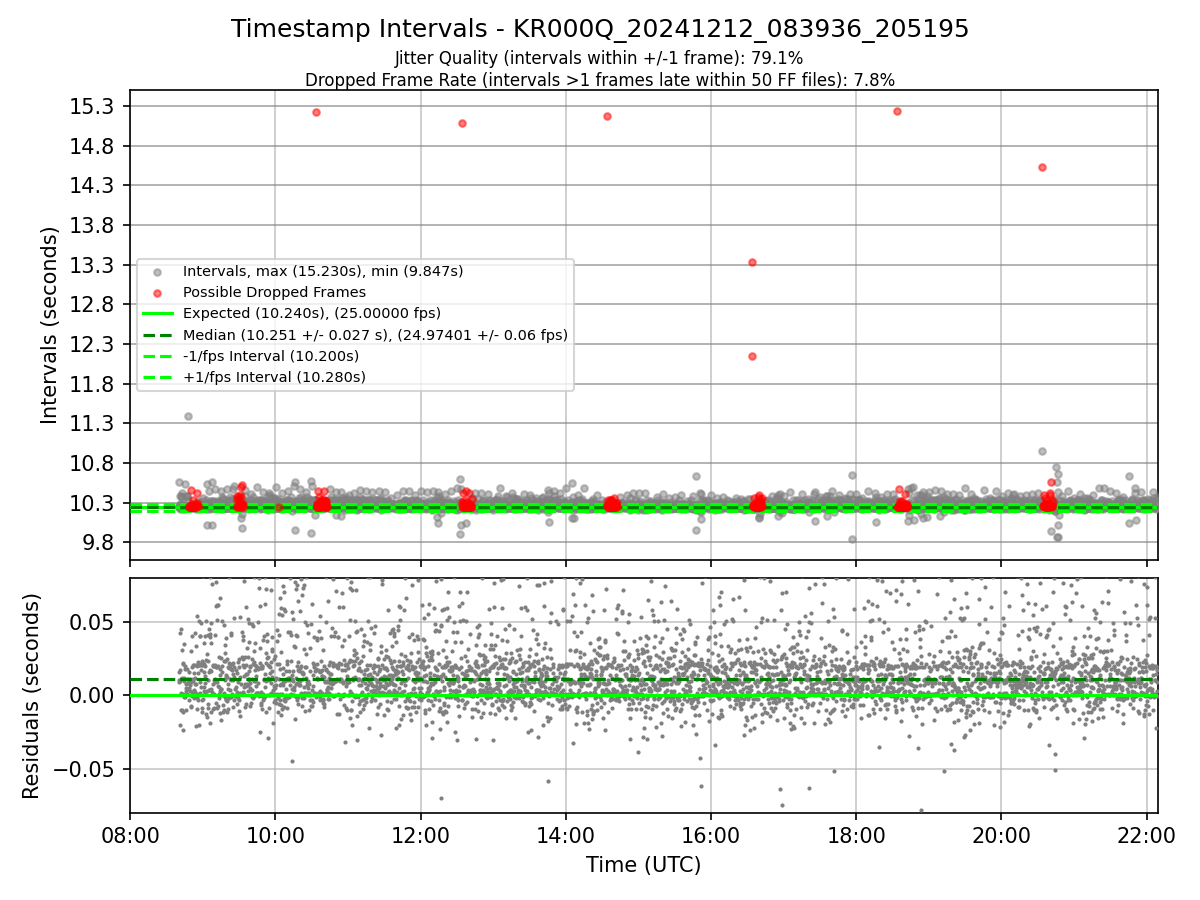Click the 'Residuals (seconds)' y-axis label
Screen dimensions: 1200x900
pos(31,696)
